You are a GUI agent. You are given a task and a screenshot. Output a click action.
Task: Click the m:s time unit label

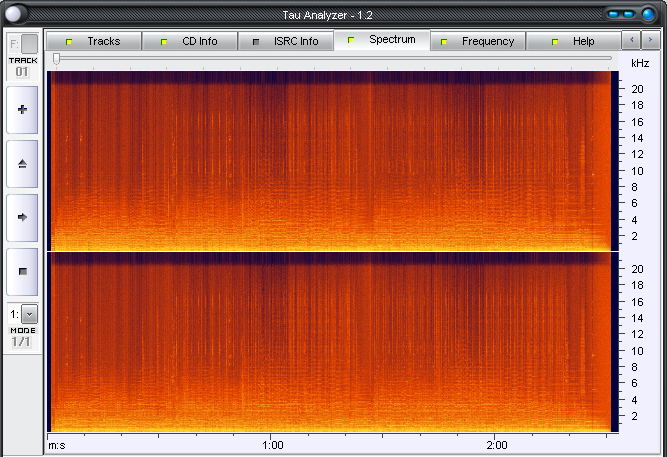(x=57, y=446)
